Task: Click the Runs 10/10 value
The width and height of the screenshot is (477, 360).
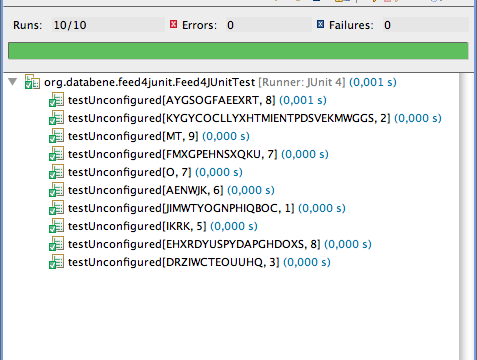Action: pos(108,25)
